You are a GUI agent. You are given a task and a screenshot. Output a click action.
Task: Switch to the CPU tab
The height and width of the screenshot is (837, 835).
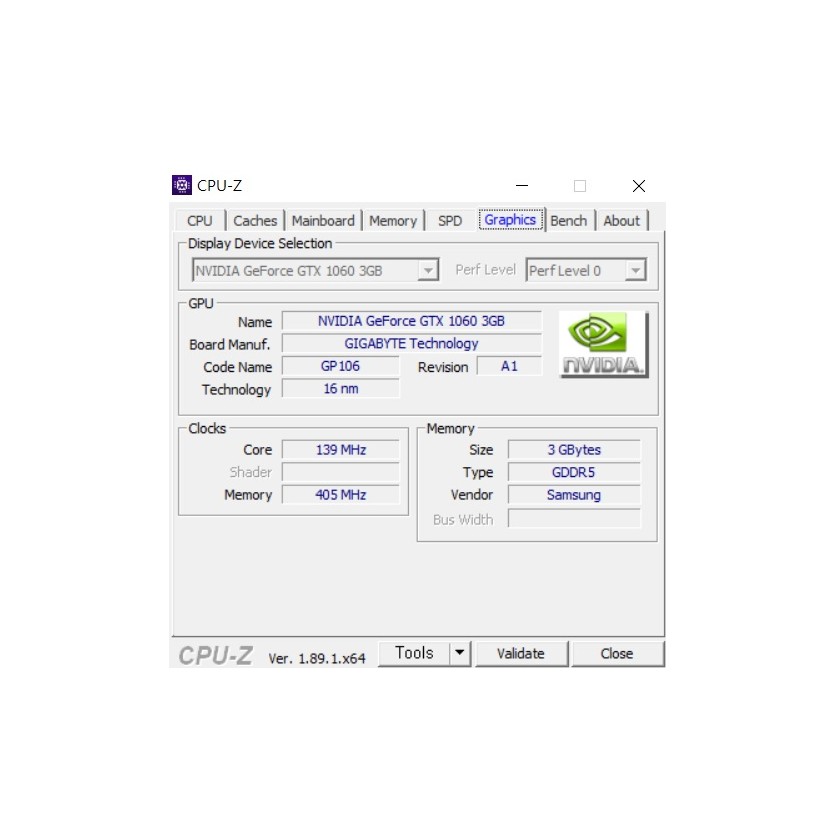click(200, 220)
